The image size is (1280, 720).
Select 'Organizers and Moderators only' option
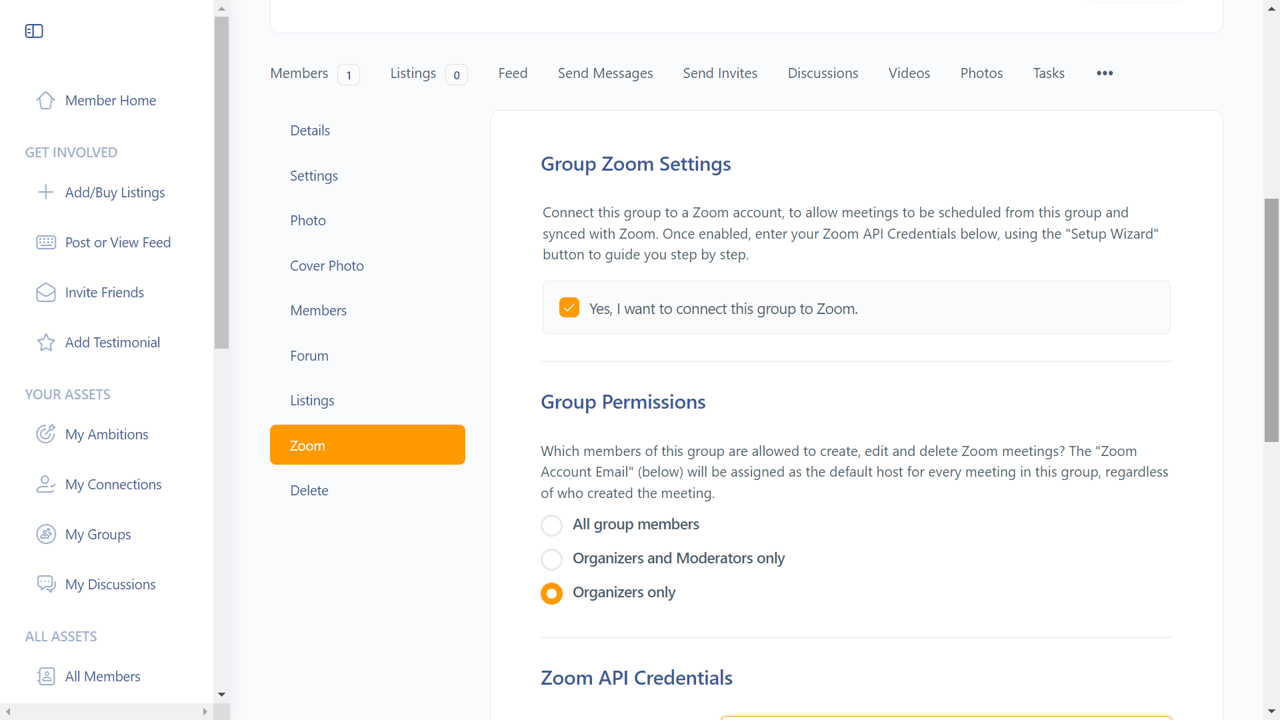tap(551, 559)
